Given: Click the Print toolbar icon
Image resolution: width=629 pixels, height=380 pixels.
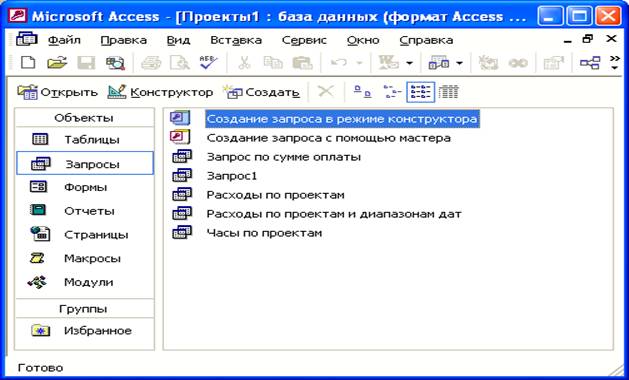Looking at the screenshot, I should [151, 63].
